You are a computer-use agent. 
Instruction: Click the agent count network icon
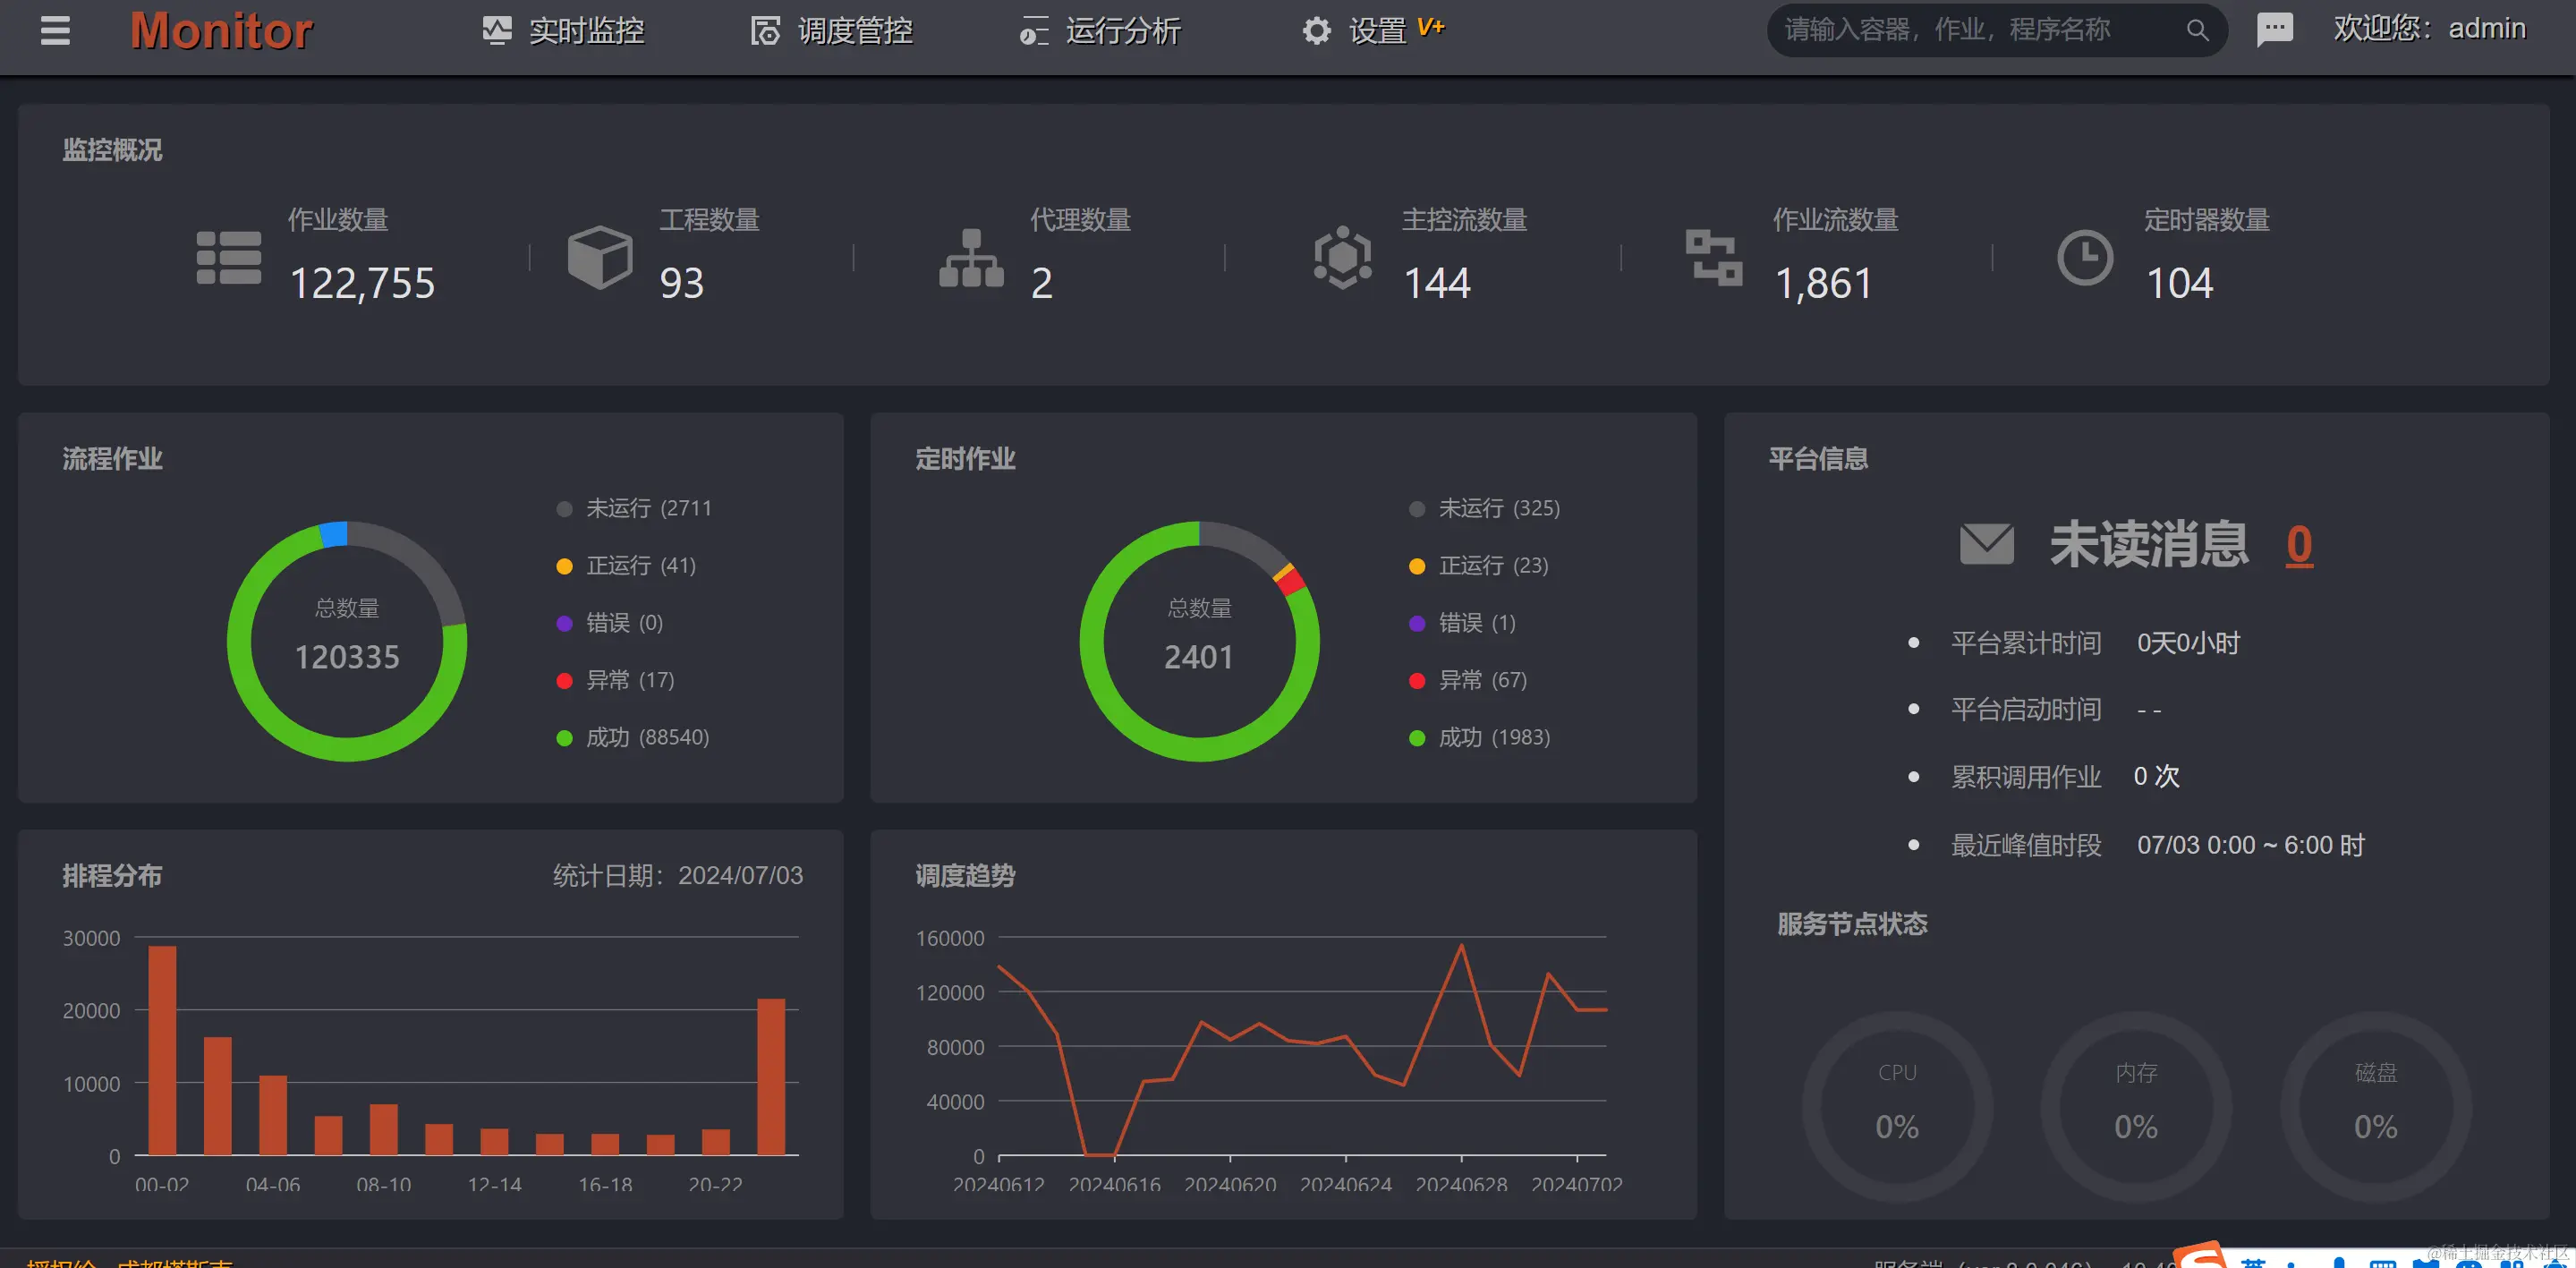click(970, 258)
